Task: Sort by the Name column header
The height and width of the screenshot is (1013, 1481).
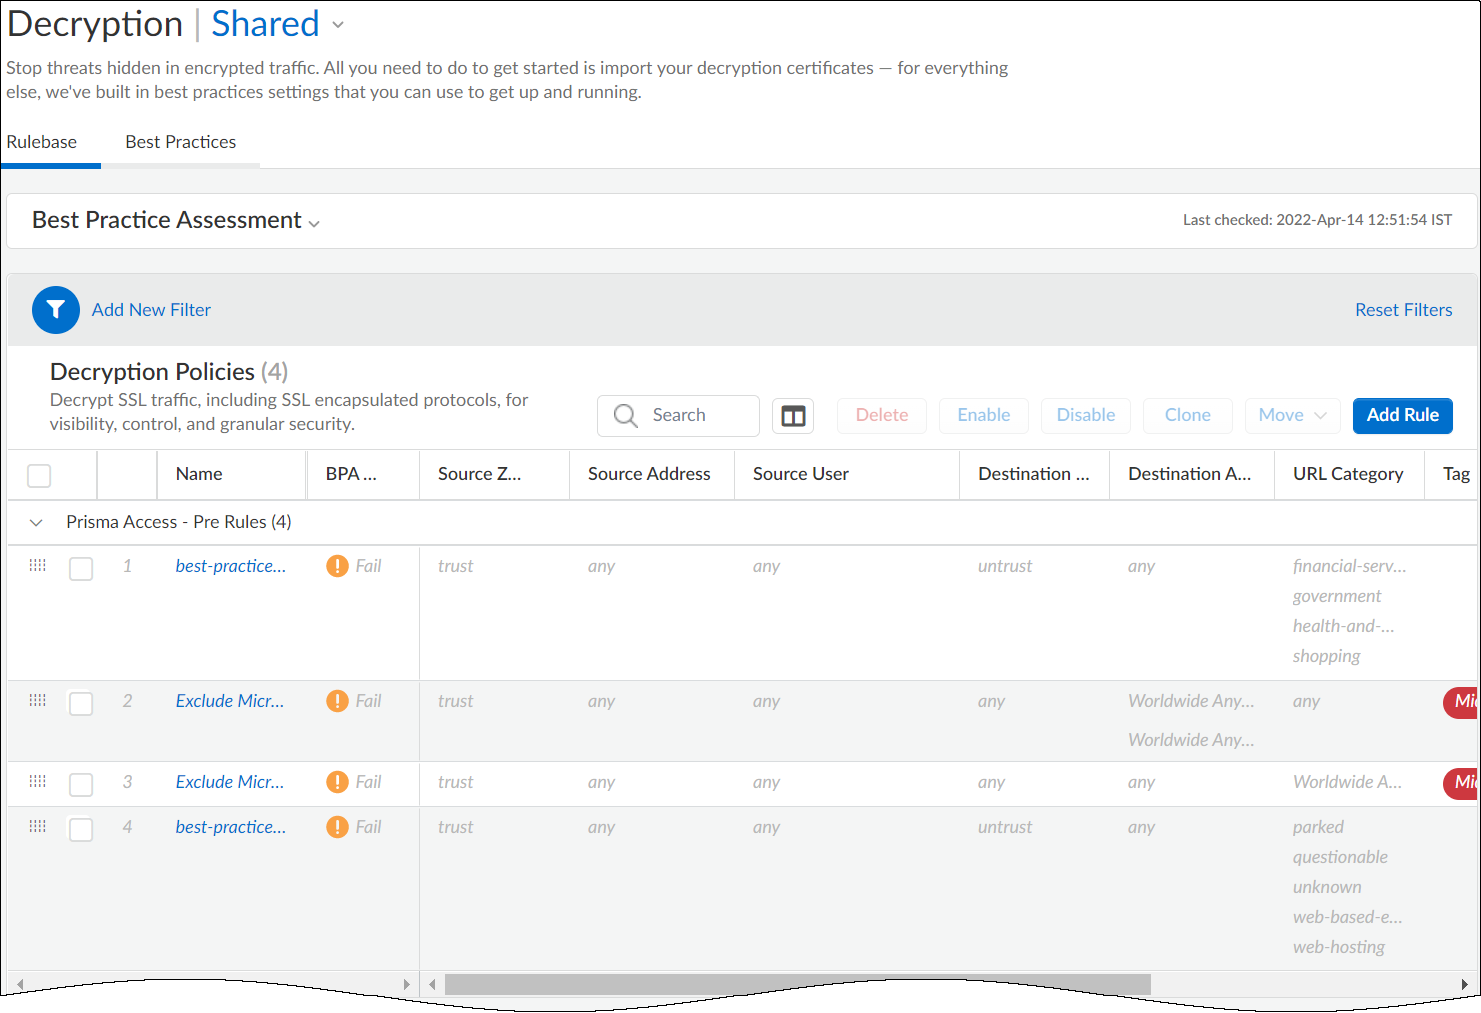Action: pyautogui.click(x=199, y=474)
